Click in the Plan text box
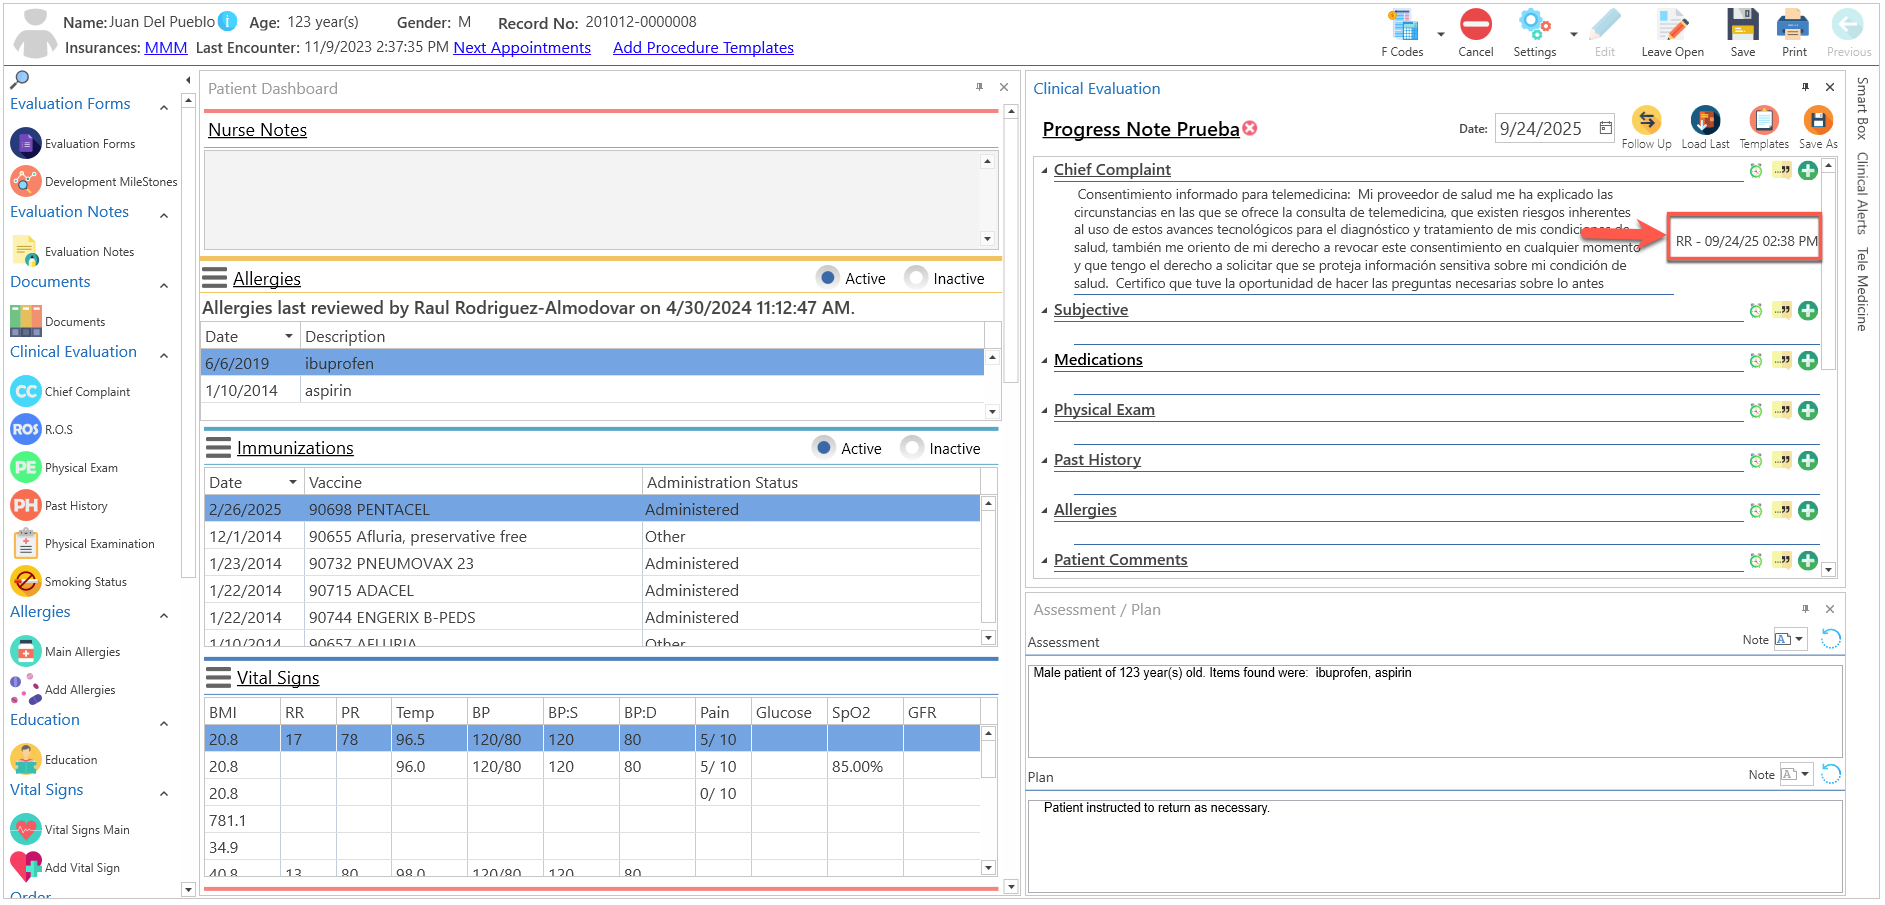 coord(1435,844)
